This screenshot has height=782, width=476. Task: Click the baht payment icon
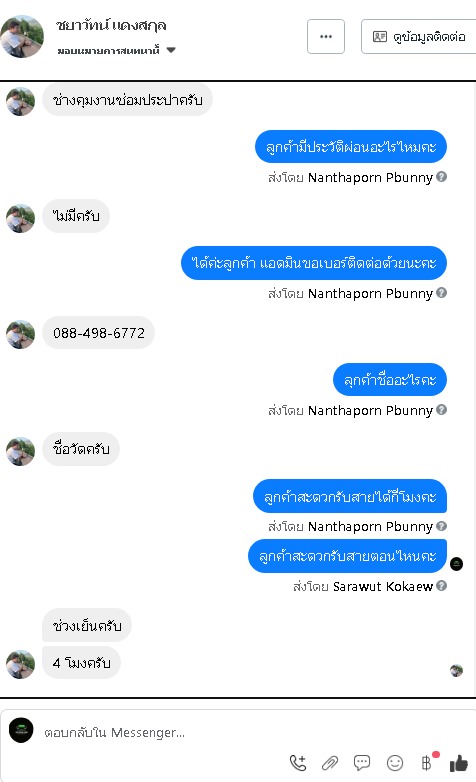coord(427,763)
